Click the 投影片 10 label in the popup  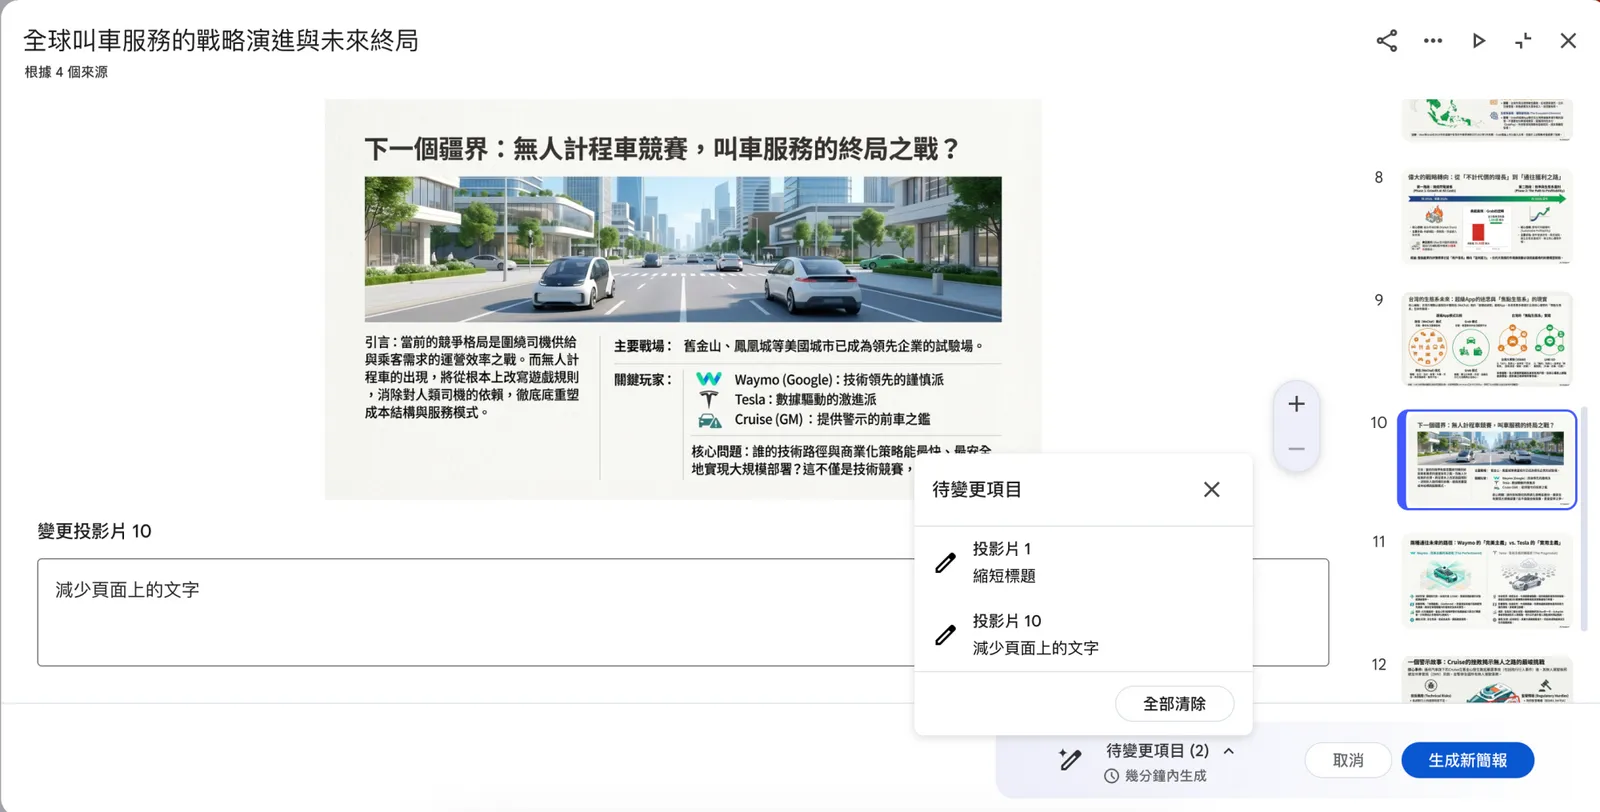pos(1007,621)
